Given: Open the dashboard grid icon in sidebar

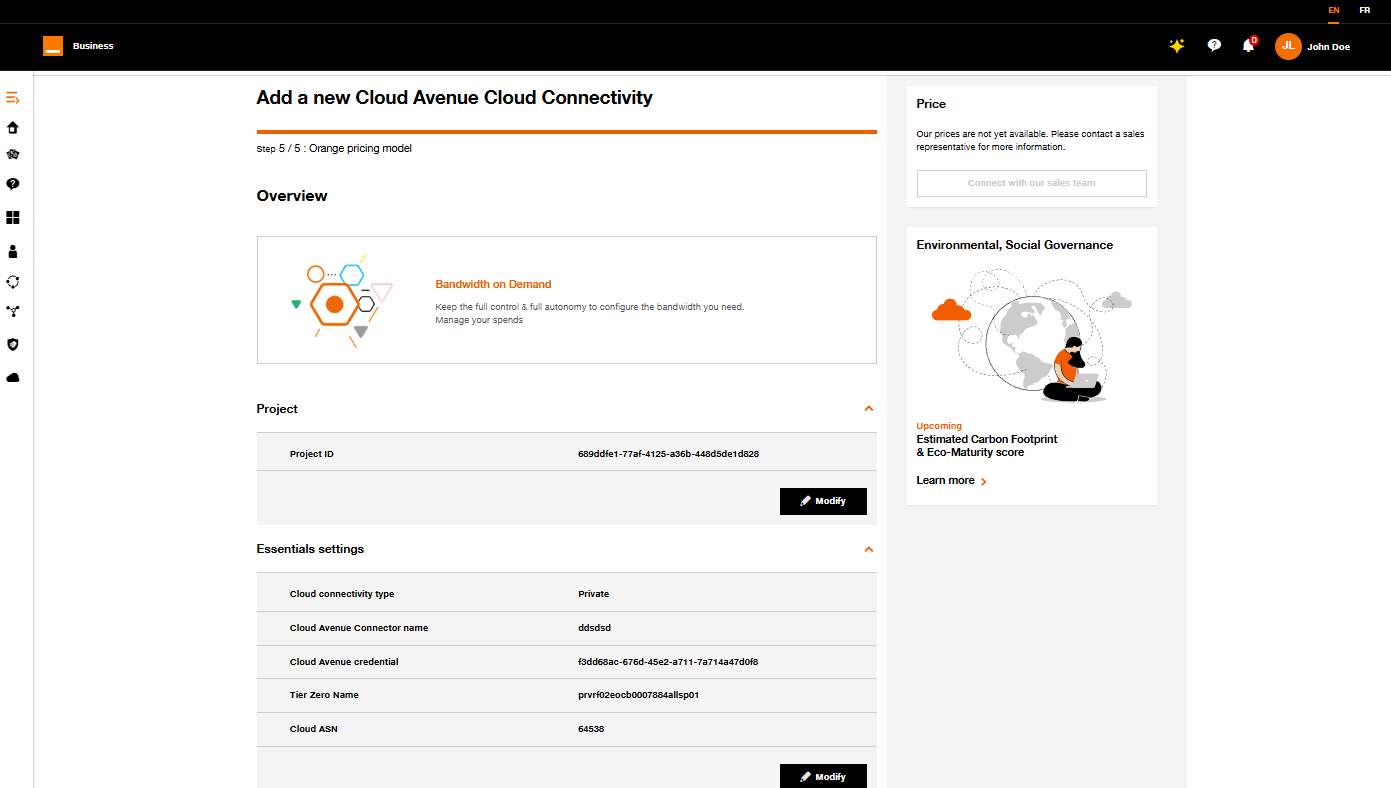Looking at the screenshot, I should 13,217.
